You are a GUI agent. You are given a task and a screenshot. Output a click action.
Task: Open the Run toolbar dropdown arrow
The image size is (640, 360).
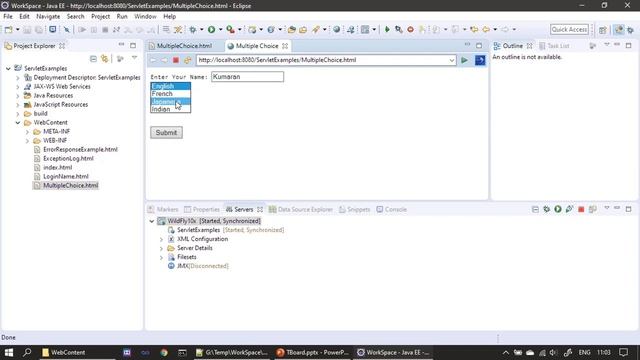(x=220, y=29)
